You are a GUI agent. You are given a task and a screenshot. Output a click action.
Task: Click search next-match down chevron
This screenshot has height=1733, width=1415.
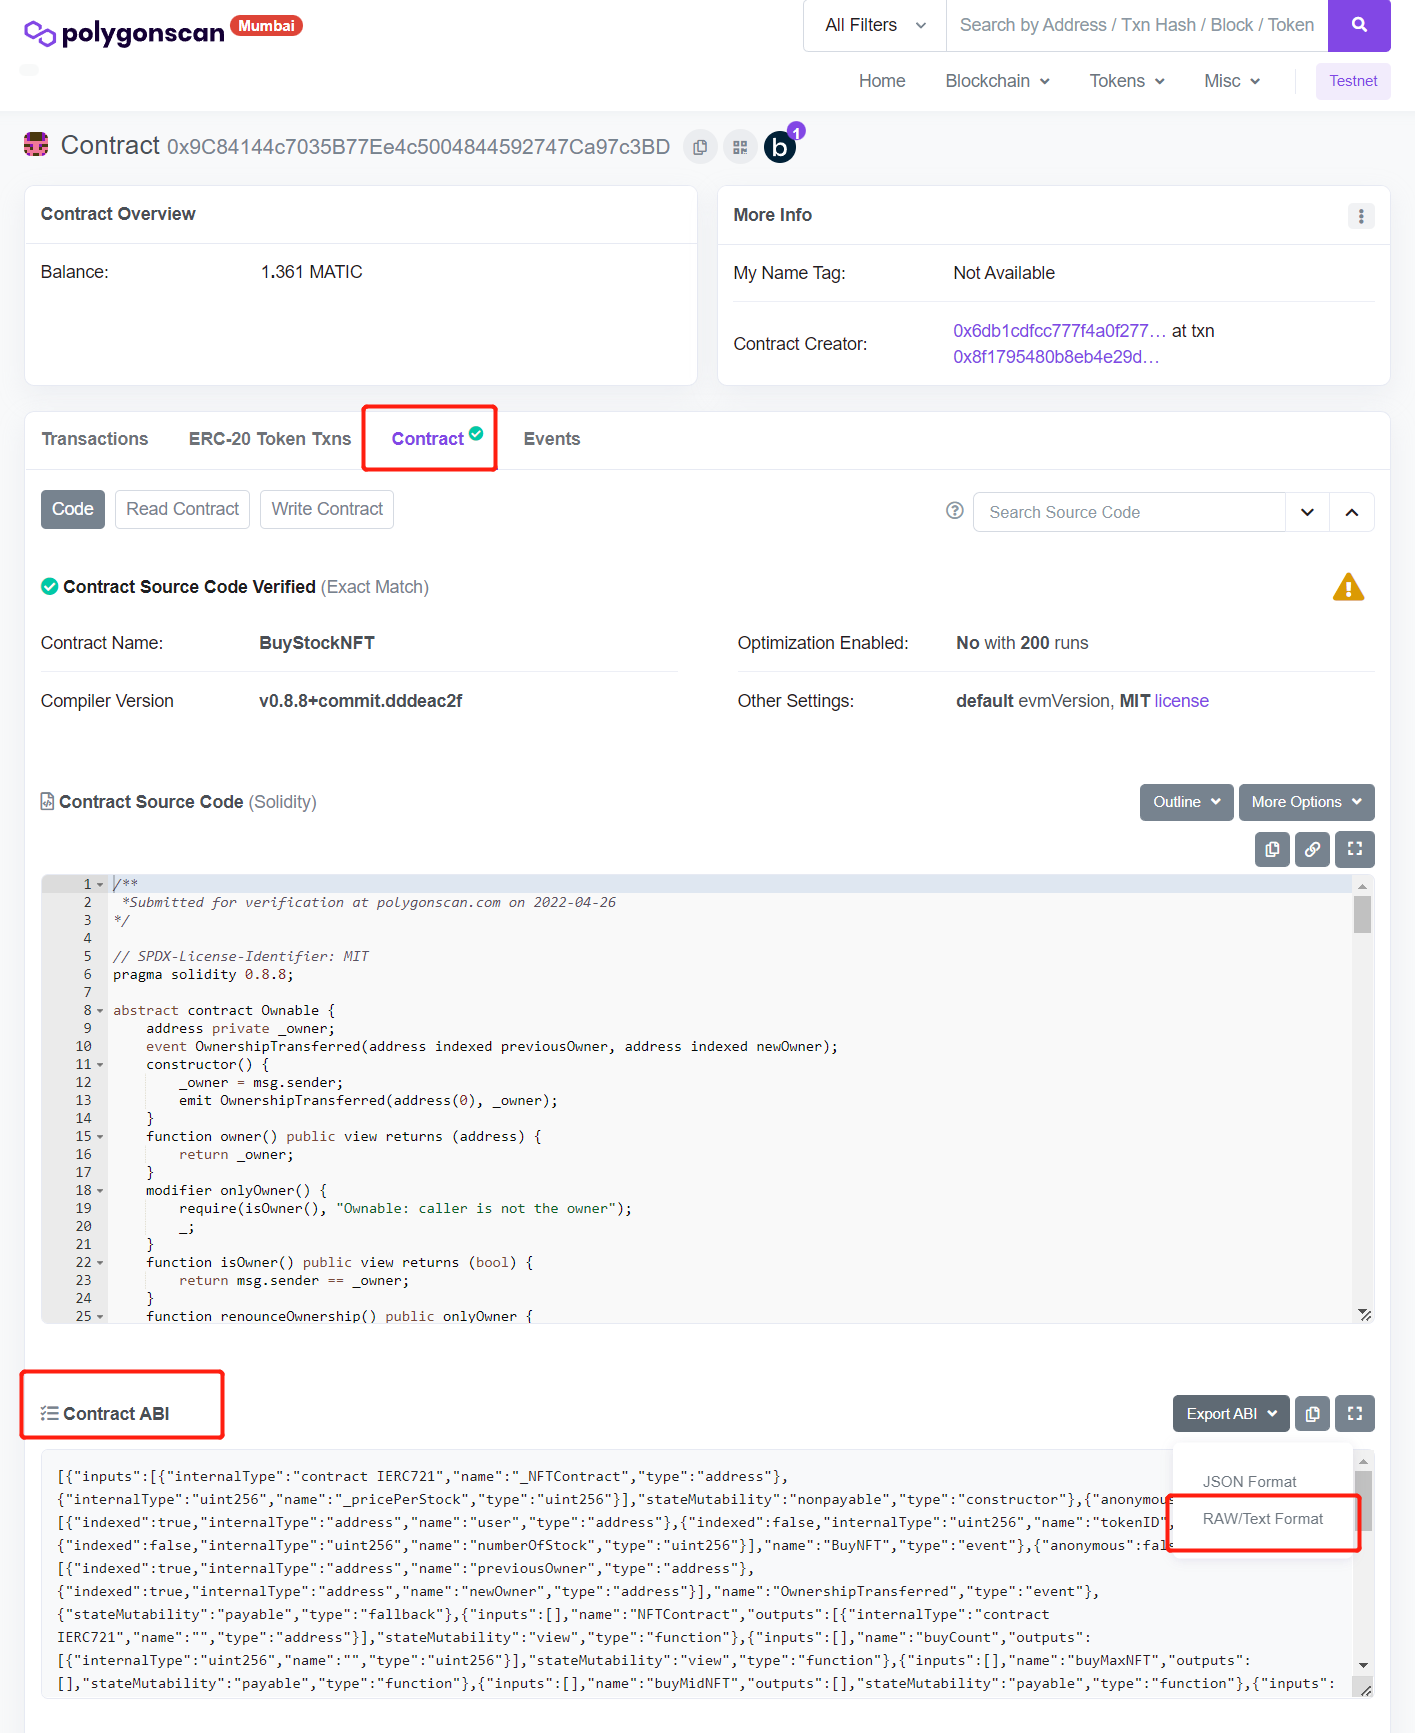[1307, 512]
